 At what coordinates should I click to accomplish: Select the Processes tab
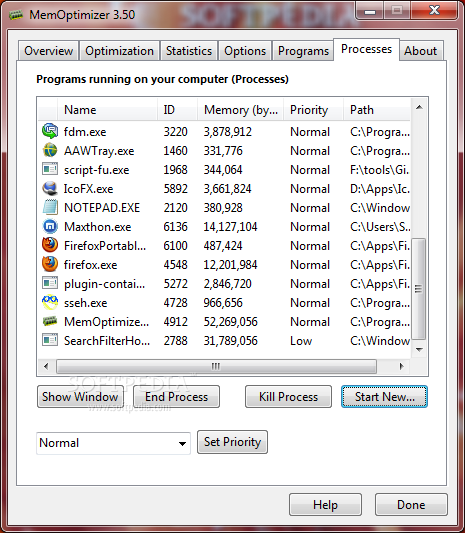pyautogui.click(x=366, y=49)
